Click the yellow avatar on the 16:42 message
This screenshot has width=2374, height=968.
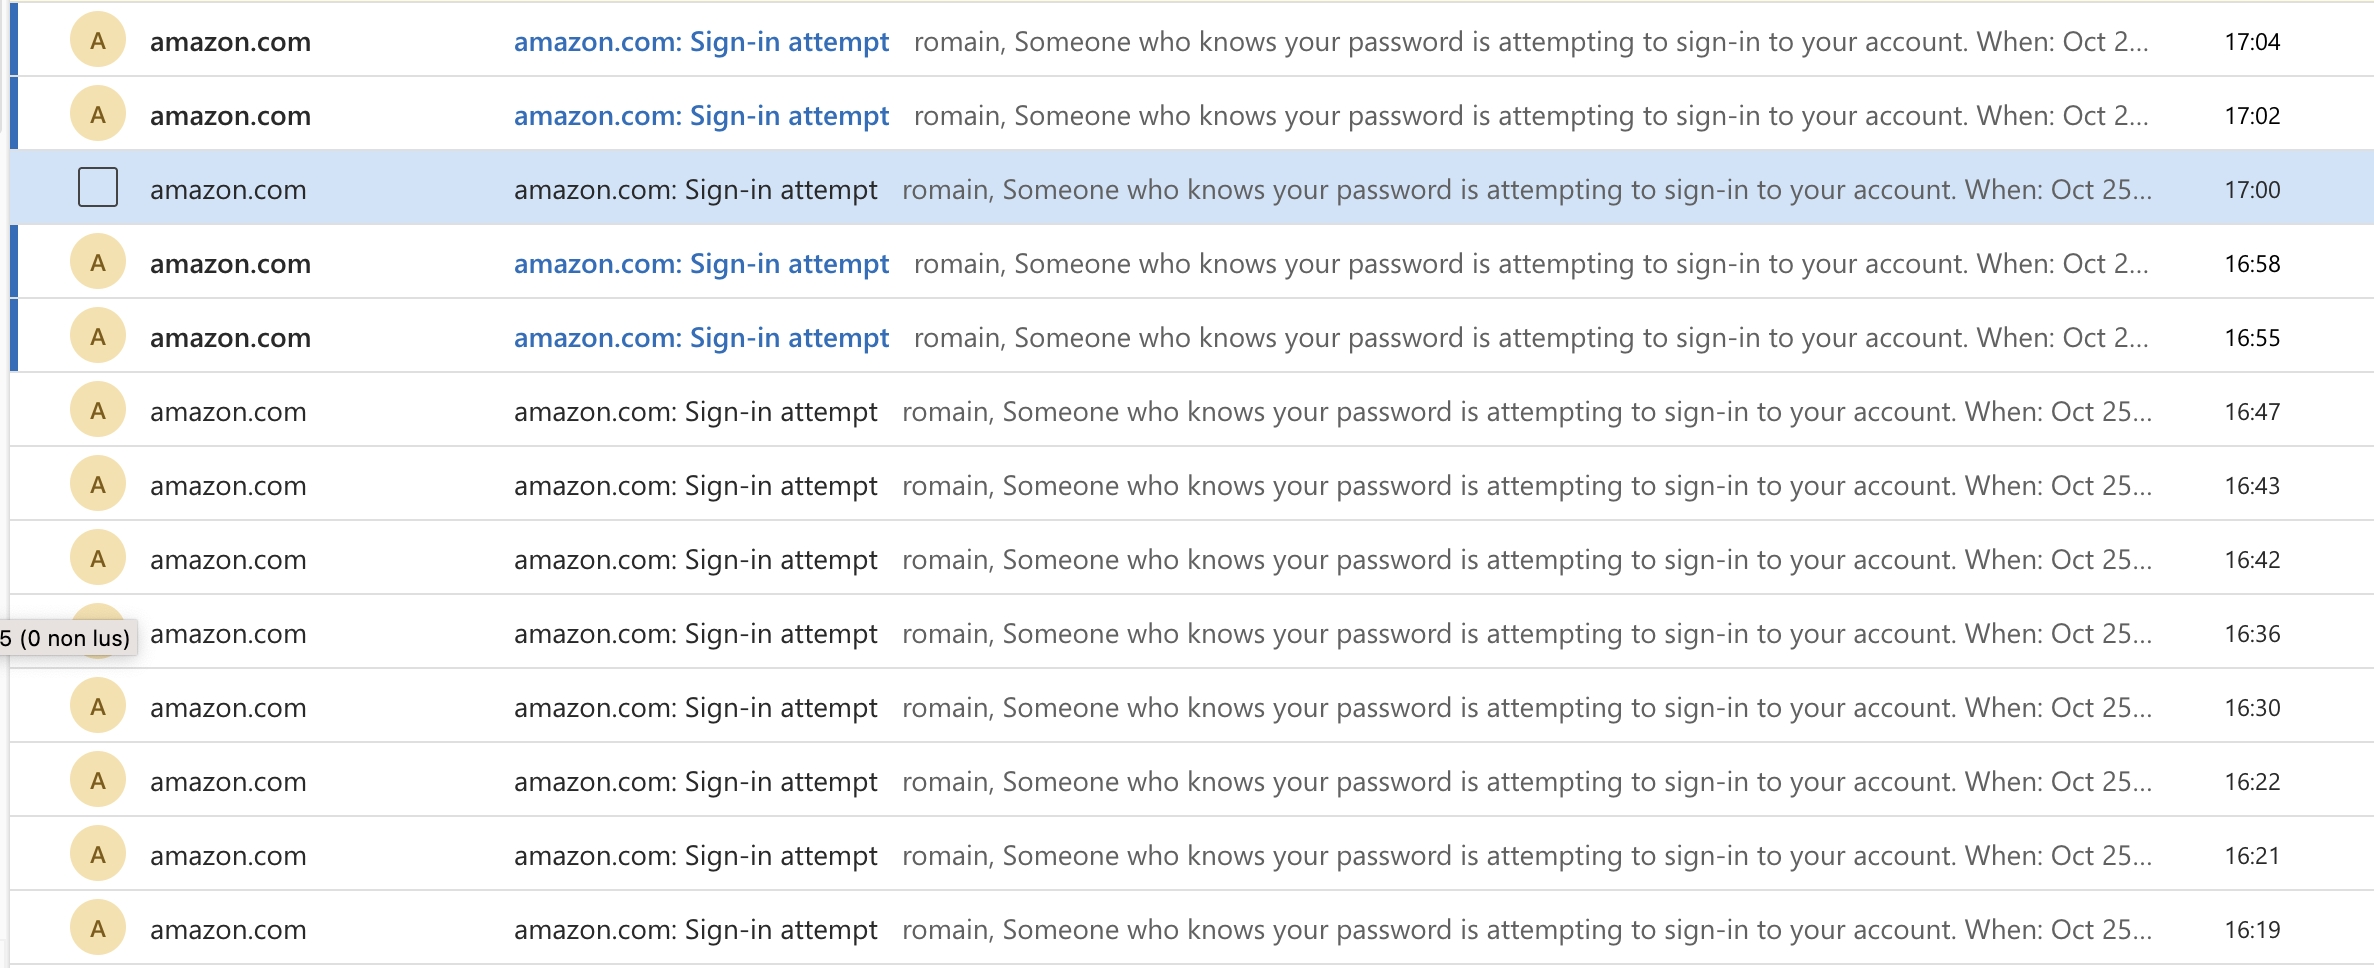point(98,559)
